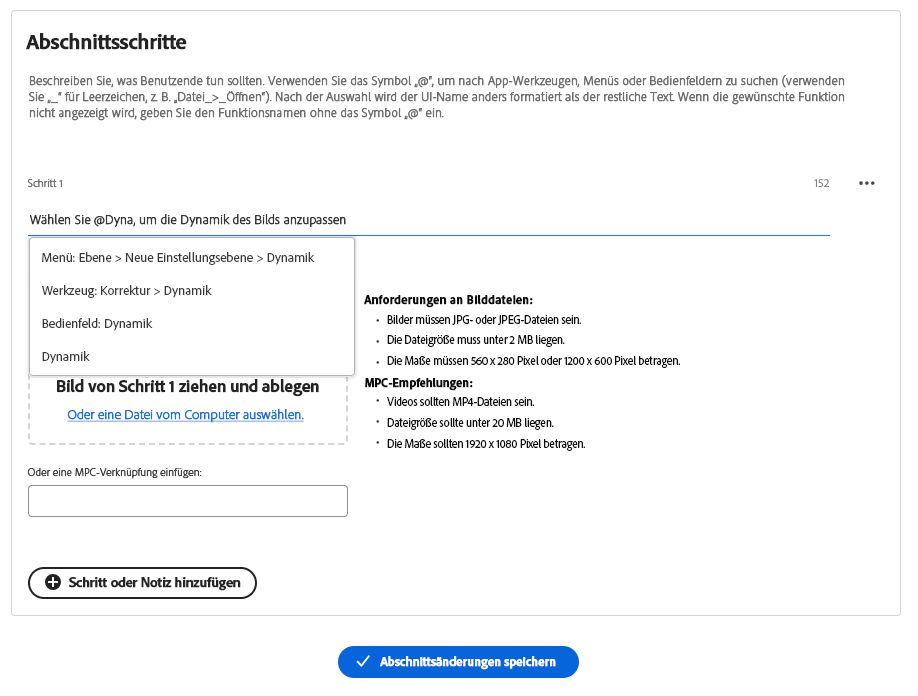Focus the MPC-Verknüpfung input box

pos(188,501)
